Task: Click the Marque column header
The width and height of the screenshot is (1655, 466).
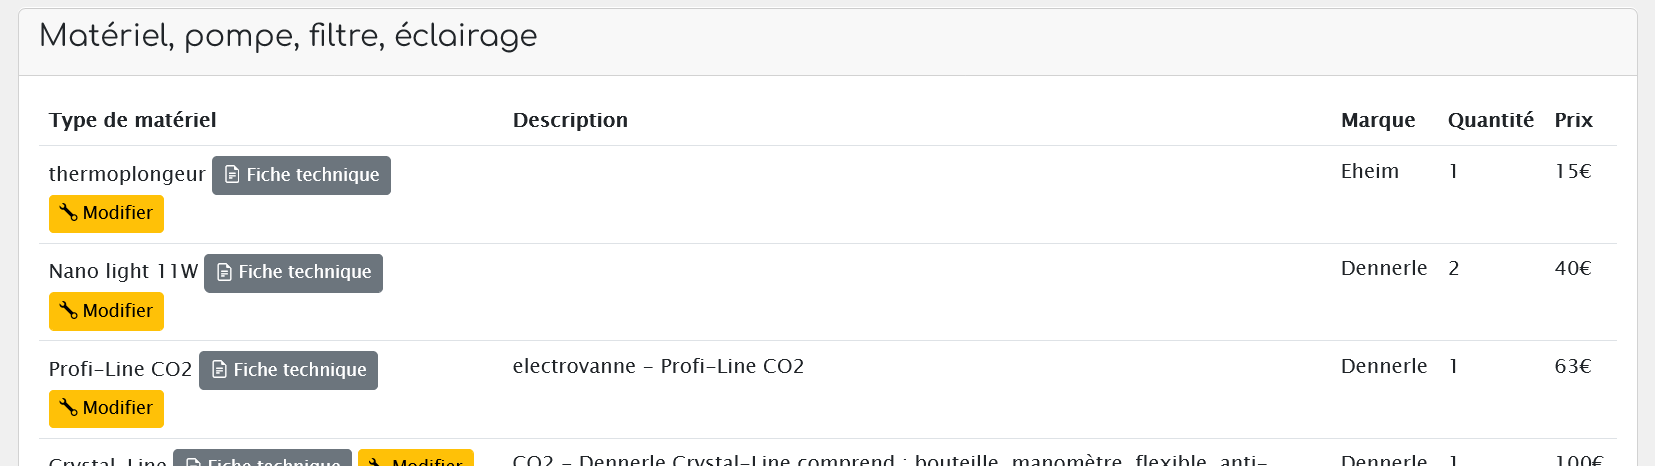Action: [x=1378, y=120]
